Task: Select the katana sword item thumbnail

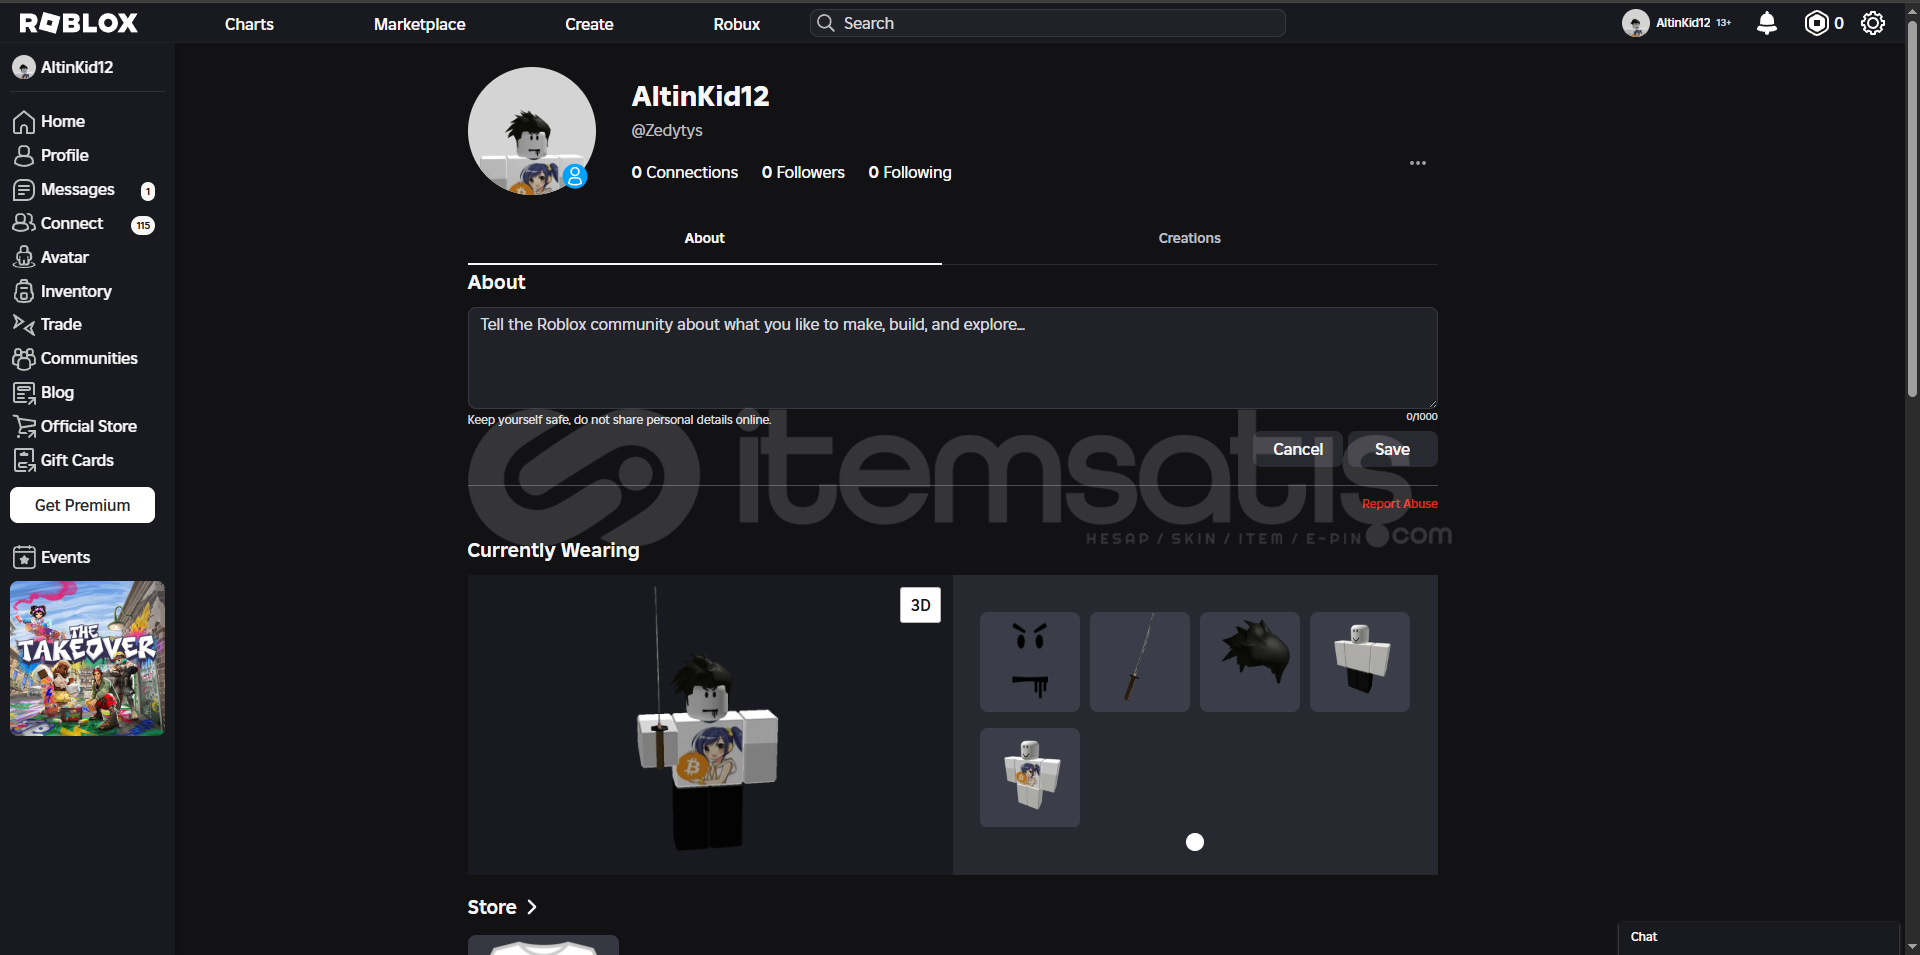Action: (1140, 662)
